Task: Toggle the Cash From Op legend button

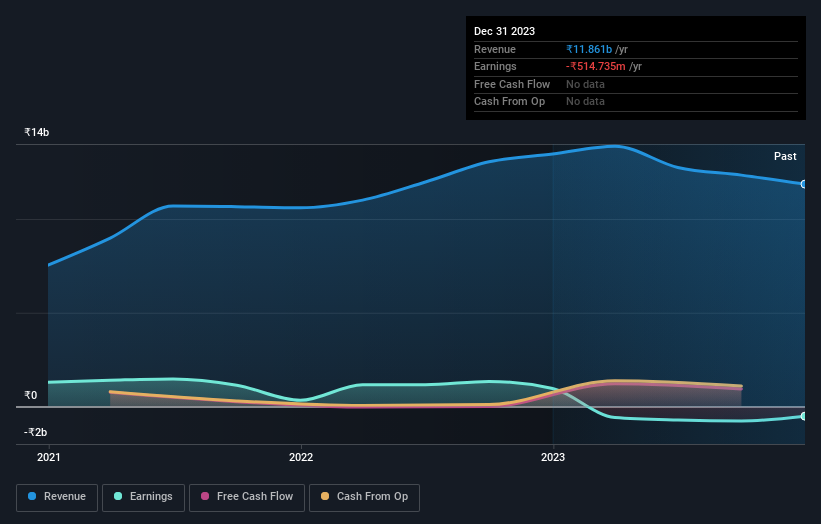Action: [364, 497]
